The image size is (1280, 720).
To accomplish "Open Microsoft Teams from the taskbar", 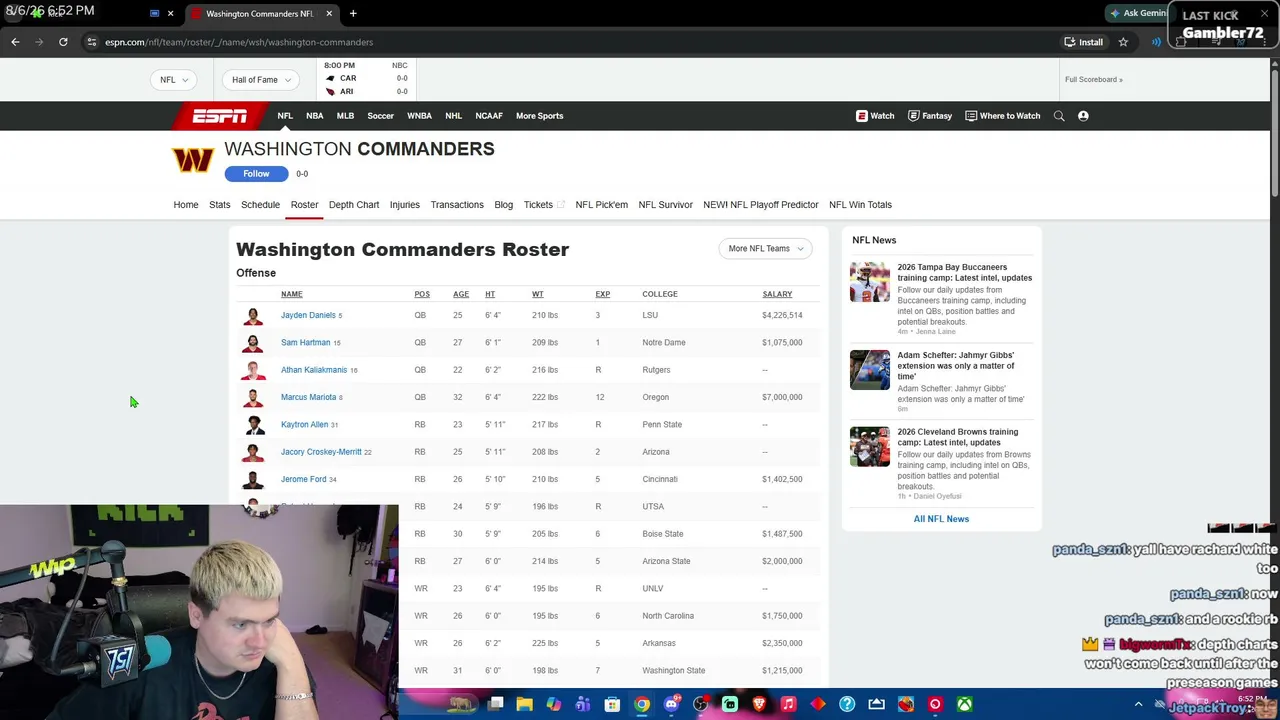I will pos(583,705).
